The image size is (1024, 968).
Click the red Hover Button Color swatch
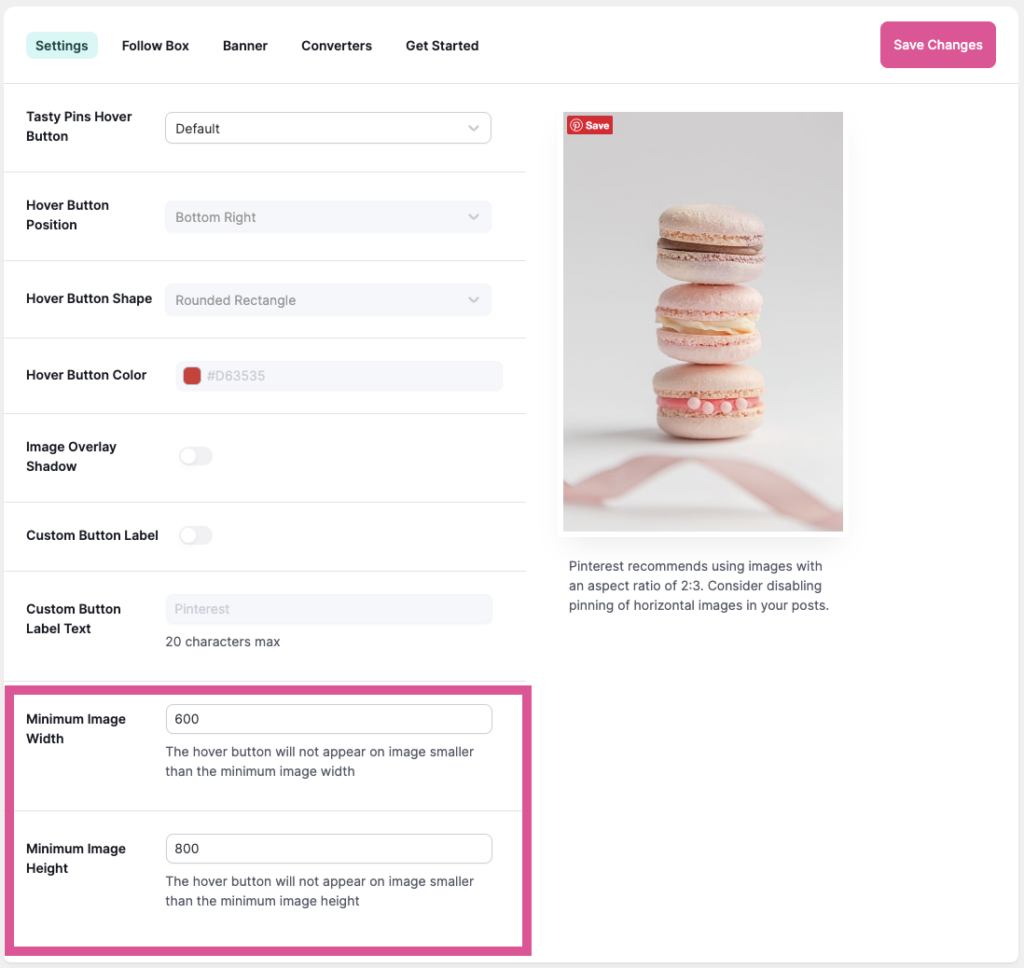point(192,376)
